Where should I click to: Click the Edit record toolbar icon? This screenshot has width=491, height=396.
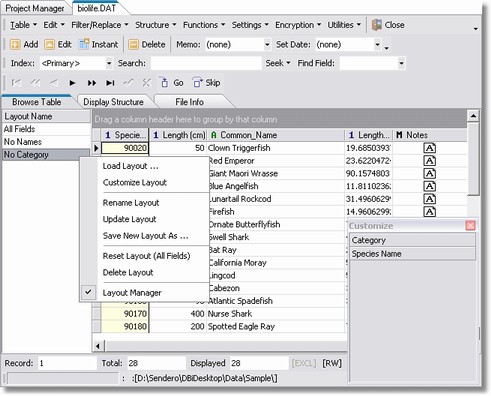[x=49, y=45]
